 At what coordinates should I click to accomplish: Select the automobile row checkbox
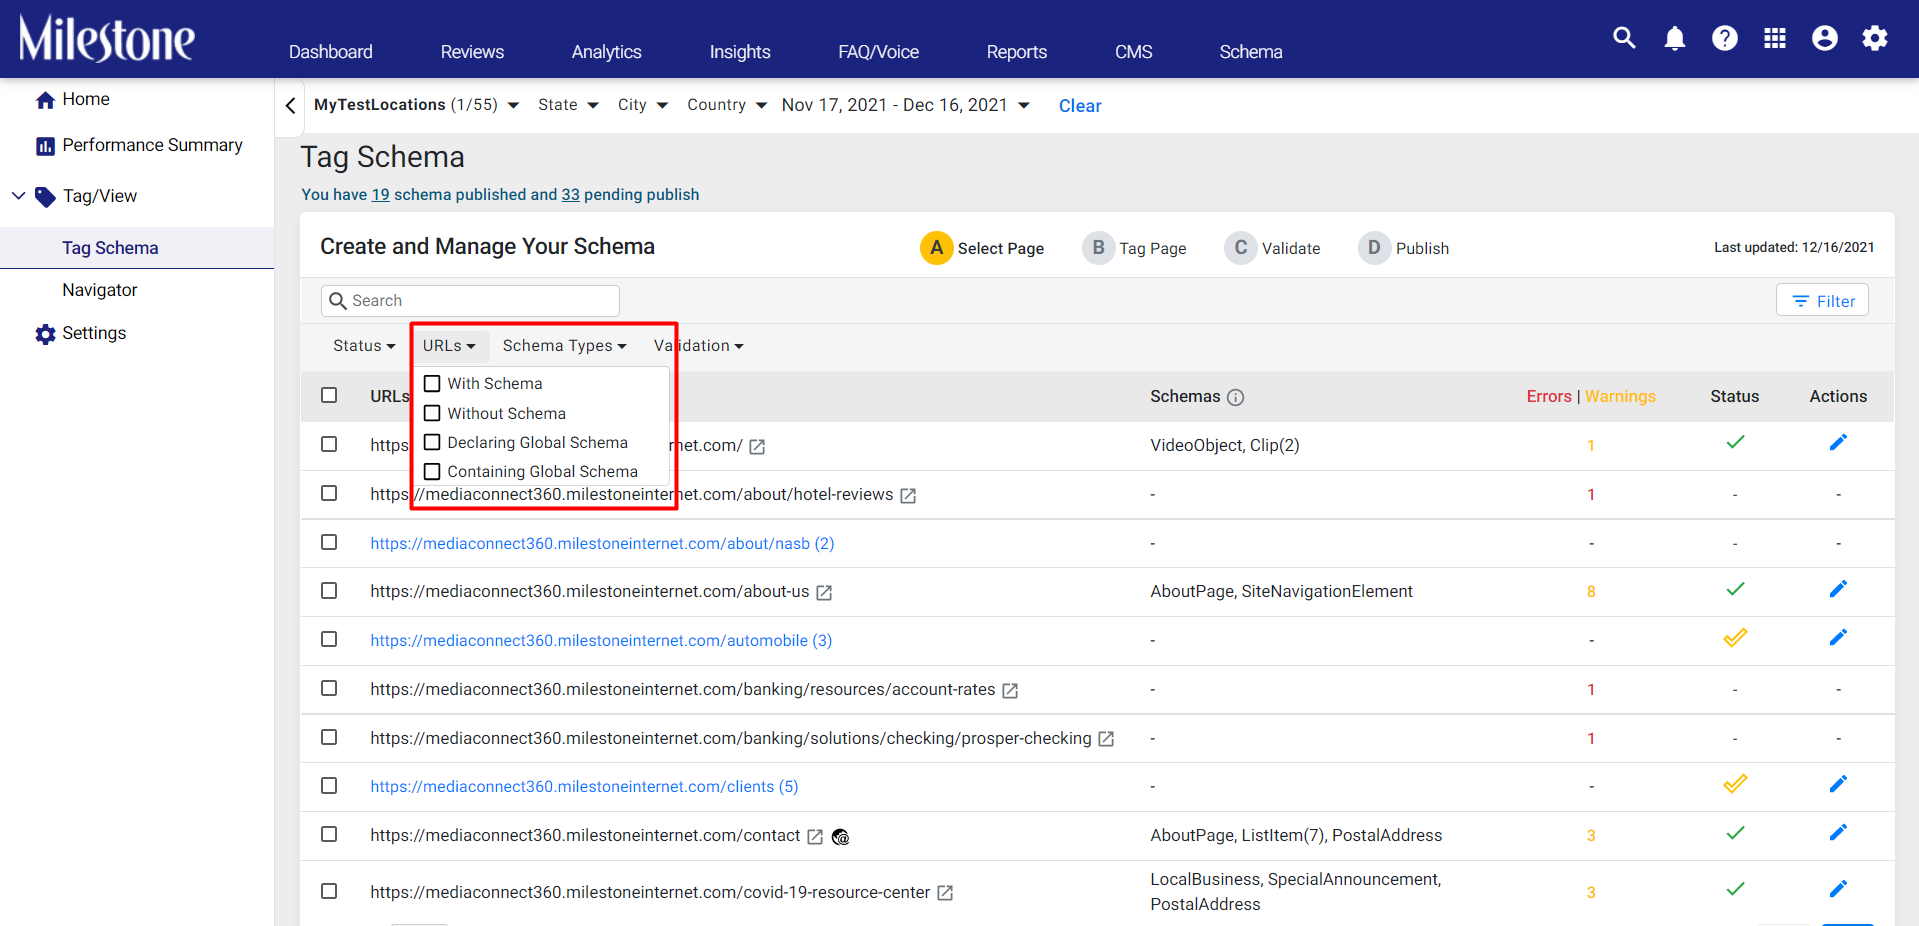tap(329, 639)
